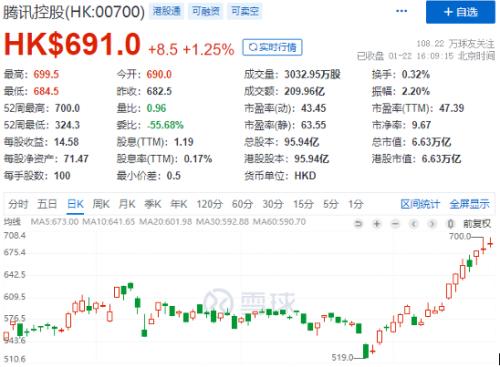Click the 每股净资产 value 71.47
500x367 pixels.
point(76,159)
